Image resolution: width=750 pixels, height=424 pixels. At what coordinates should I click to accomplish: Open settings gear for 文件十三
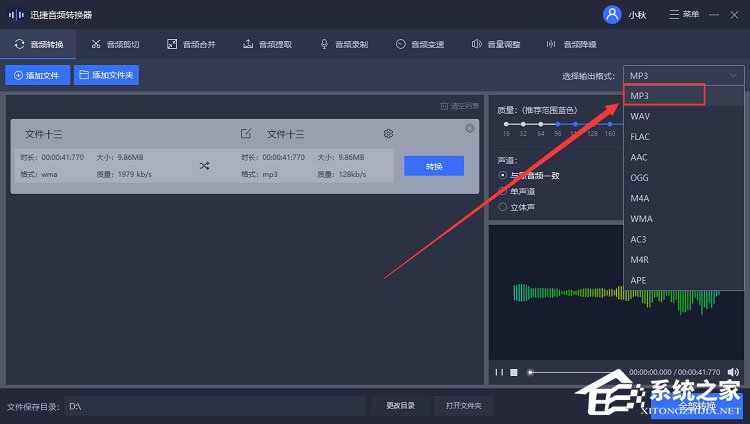[x=388, y=134]
